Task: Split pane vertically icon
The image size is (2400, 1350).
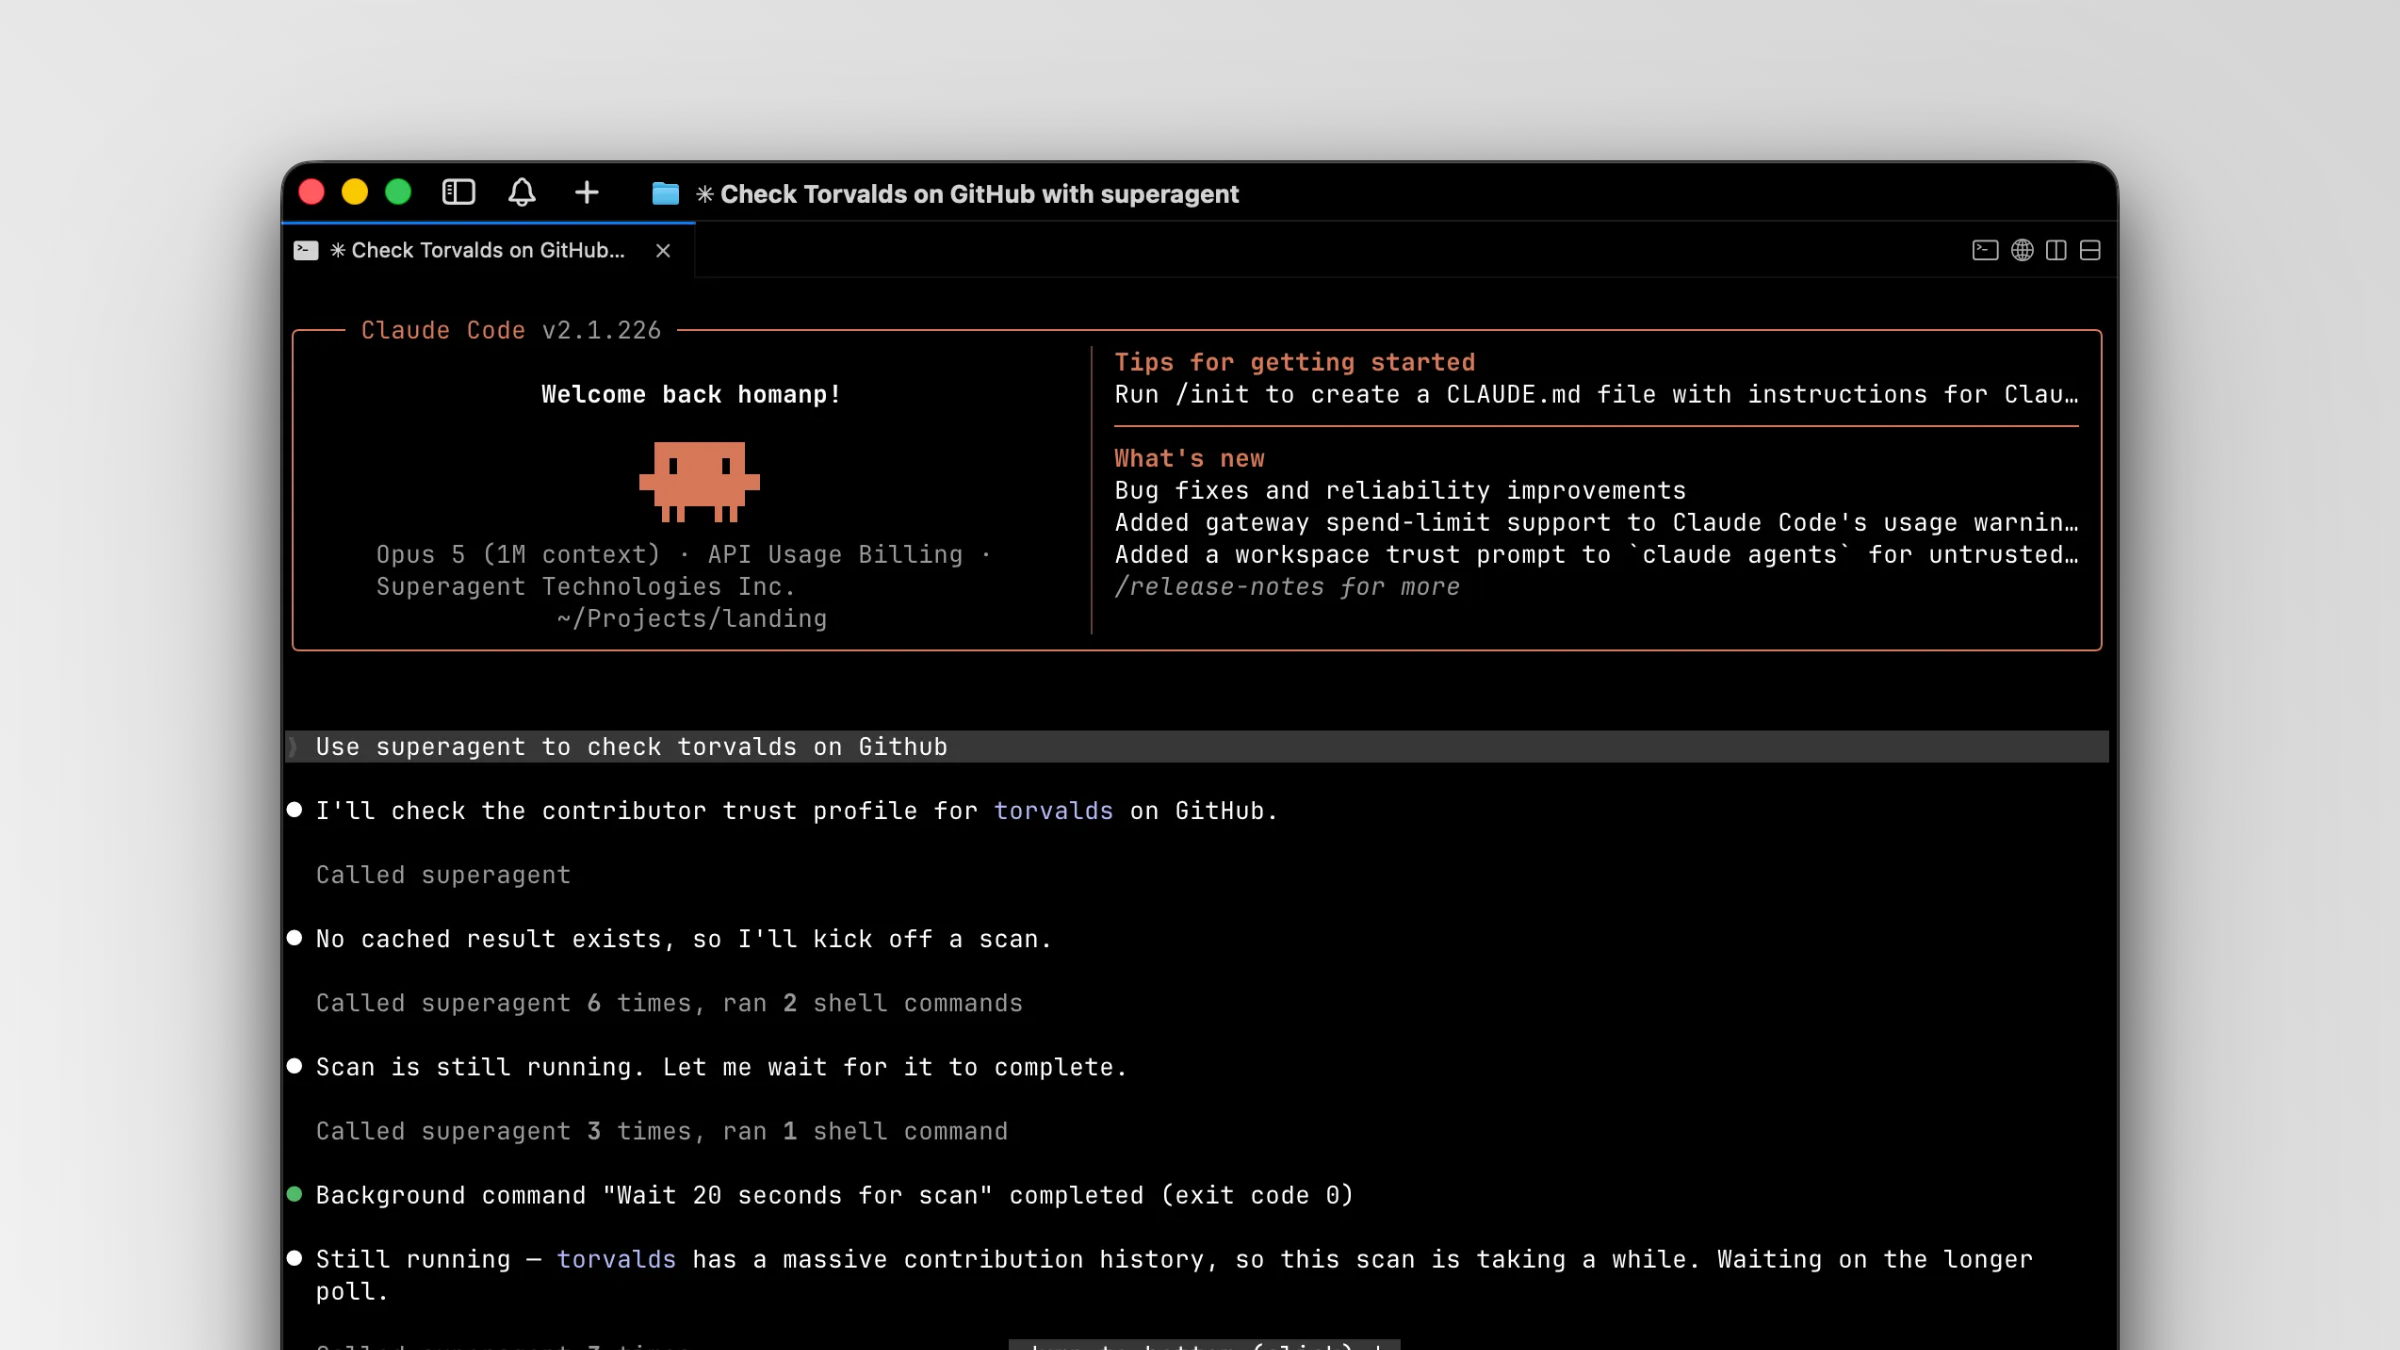Action: tap(2056, 250)
